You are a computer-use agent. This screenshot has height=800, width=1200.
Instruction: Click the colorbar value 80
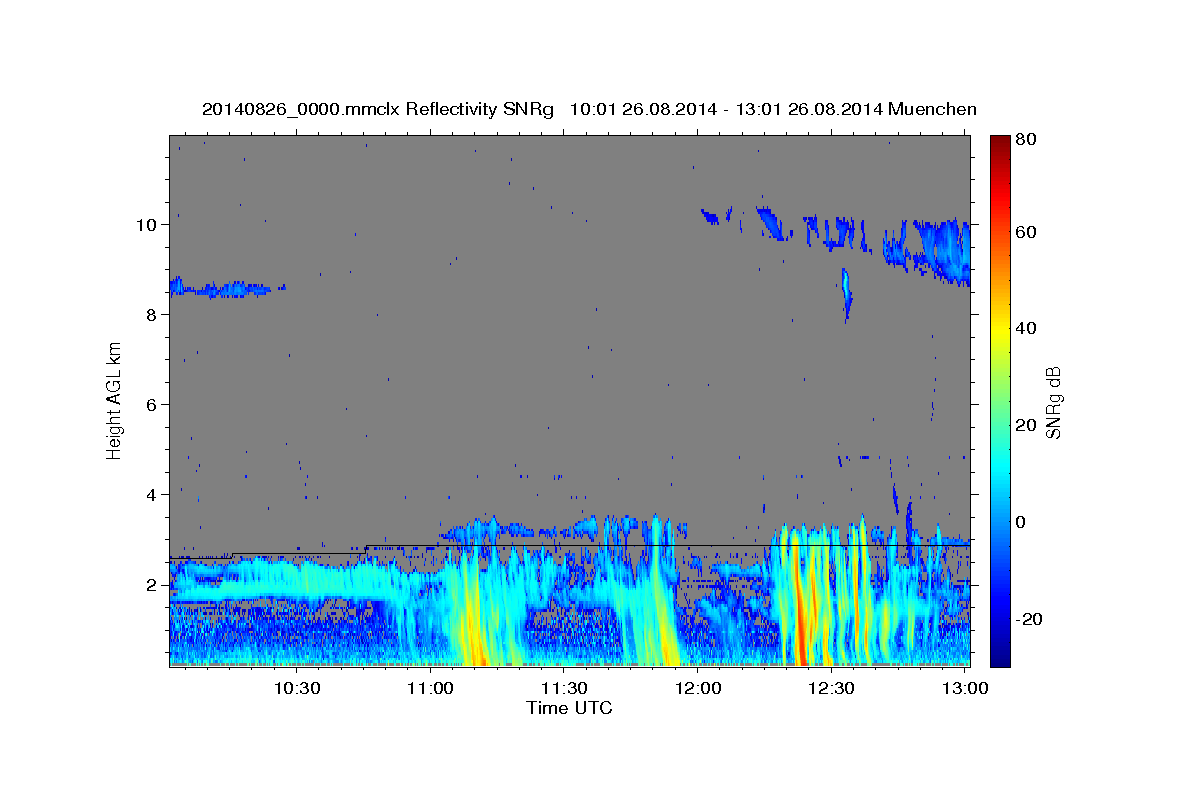[1025, 139]
